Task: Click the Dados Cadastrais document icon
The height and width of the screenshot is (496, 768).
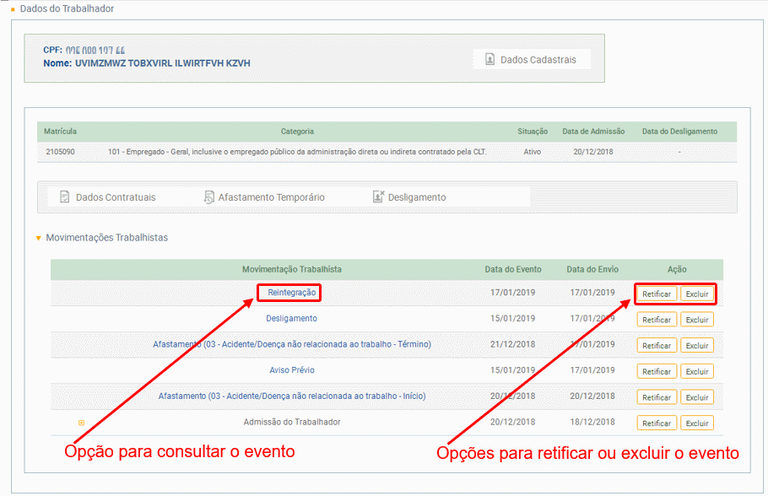Action: click(x=490, y=59)
